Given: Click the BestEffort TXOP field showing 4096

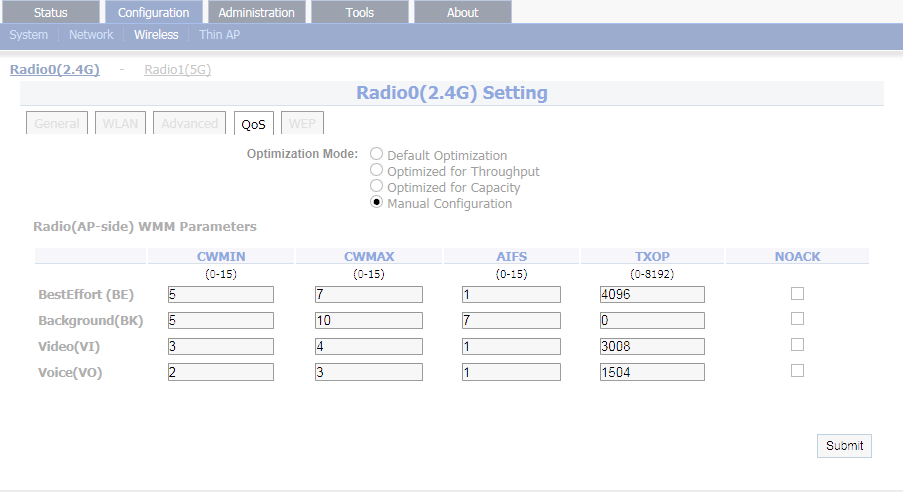Looking at the screenshot, I should (x=652, y=294).
